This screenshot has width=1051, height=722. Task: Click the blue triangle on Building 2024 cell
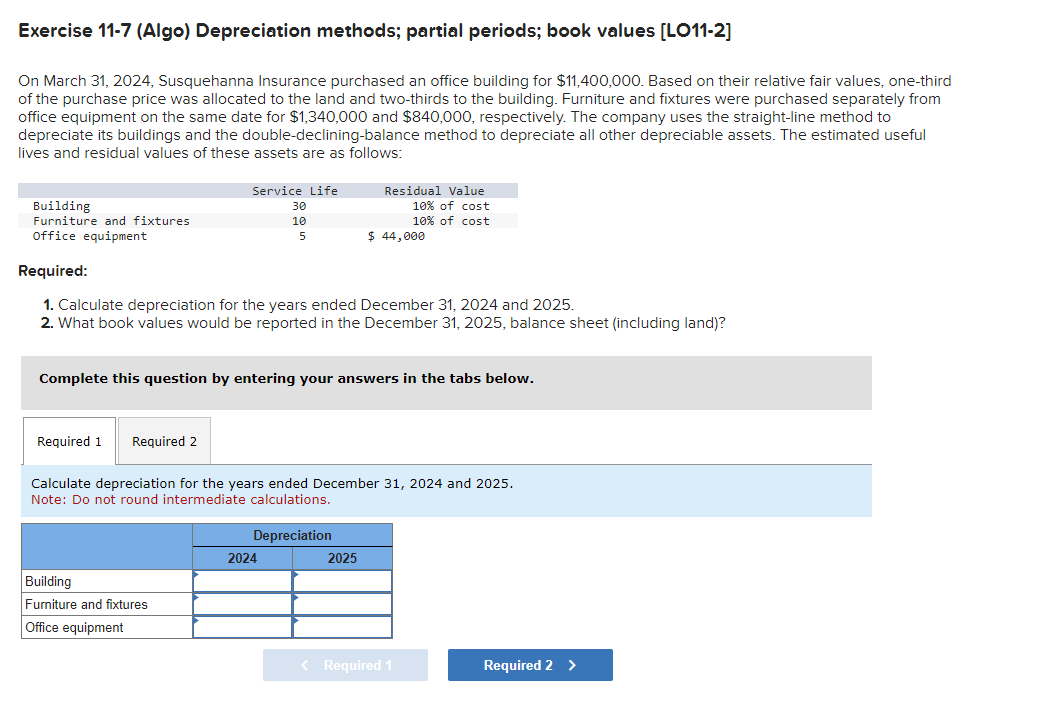[x=196, y=575]
